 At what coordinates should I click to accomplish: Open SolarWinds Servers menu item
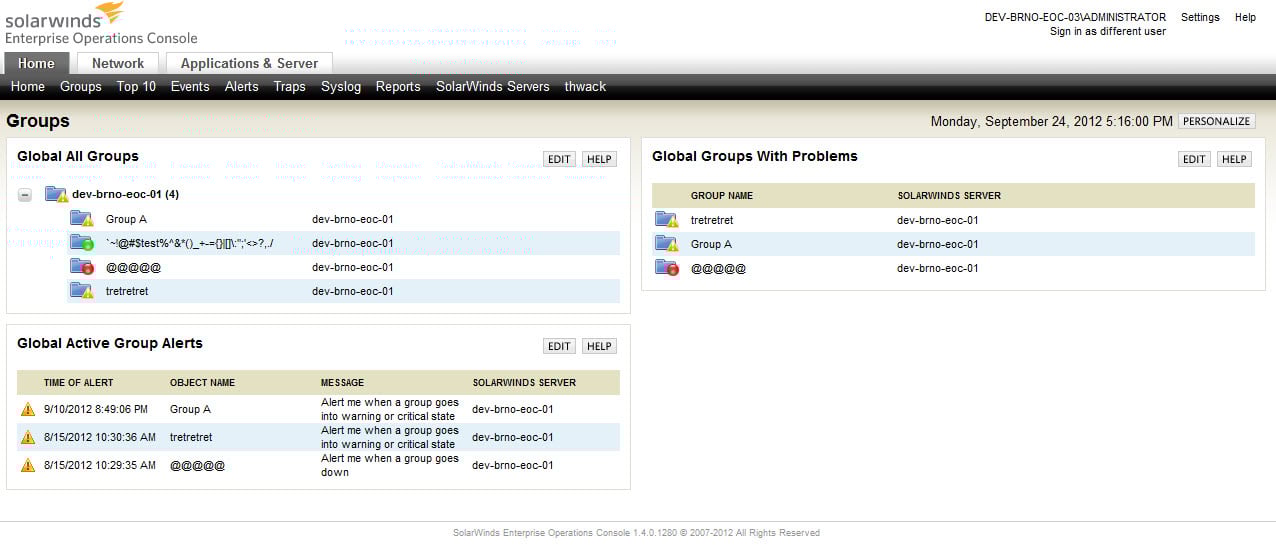(493, 87)
